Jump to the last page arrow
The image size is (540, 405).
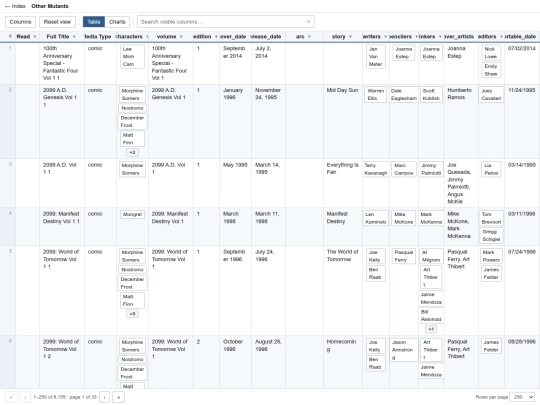118,397
